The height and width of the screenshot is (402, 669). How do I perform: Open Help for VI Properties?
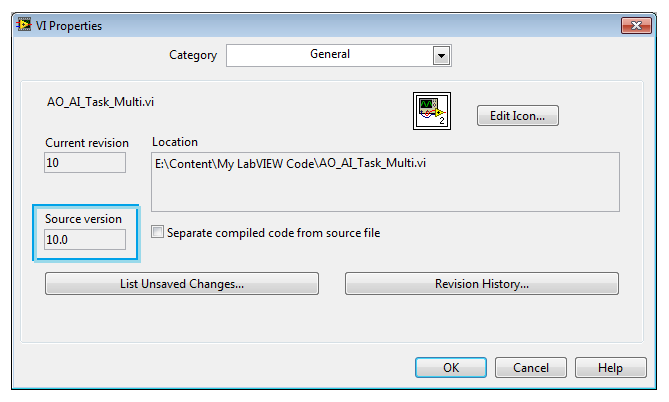pyautogui.click(x=611, y=367)
